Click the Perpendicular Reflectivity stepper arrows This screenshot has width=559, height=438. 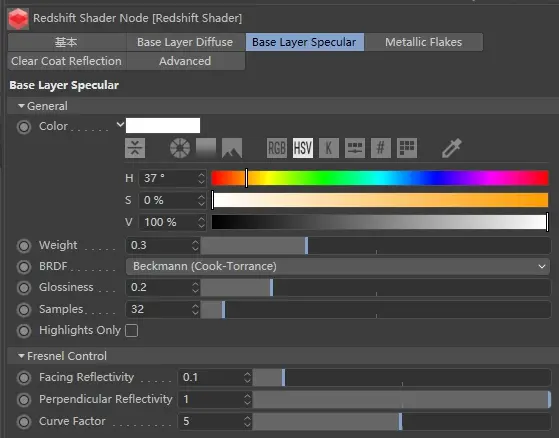coord(247,400)
